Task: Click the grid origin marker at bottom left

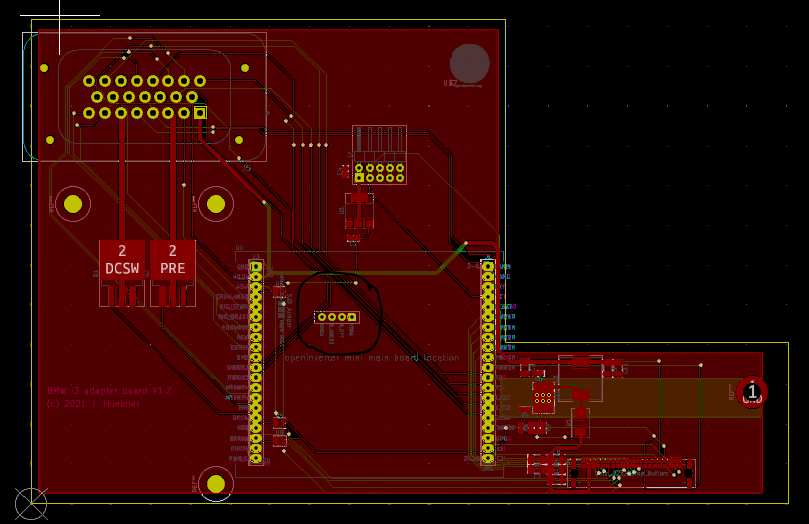Action: [x=30, y=503]
